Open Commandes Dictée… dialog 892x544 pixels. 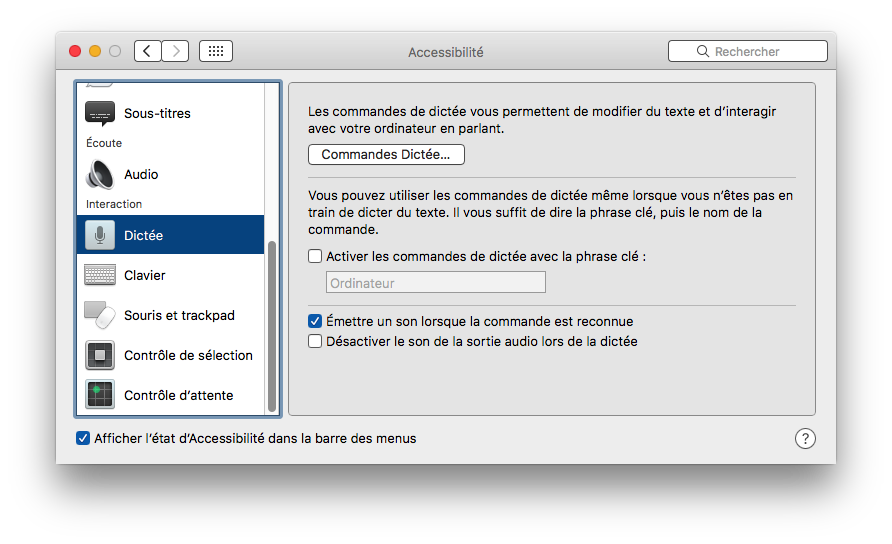pyautogui.click(x=386, y=155)
